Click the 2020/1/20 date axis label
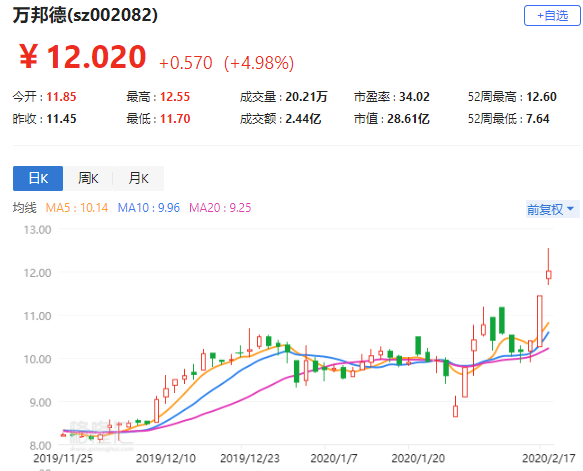 [x=418, y=458]
